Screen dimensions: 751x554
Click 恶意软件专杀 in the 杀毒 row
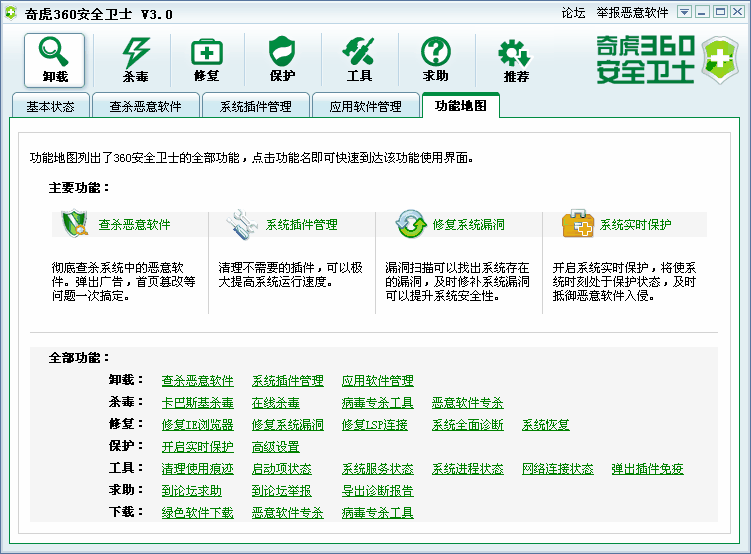pos(467,403)
